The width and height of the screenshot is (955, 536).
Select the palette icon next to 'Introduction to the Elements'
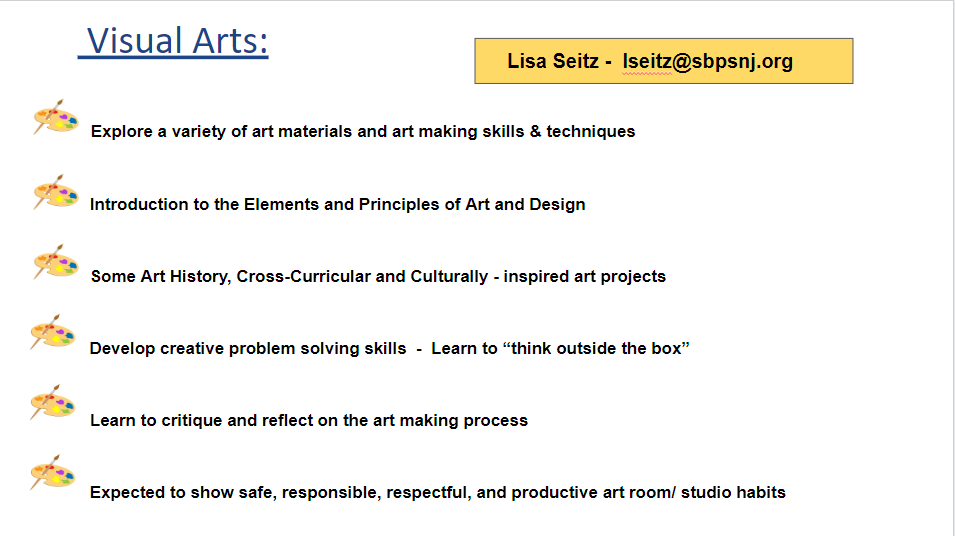[55, 192]
